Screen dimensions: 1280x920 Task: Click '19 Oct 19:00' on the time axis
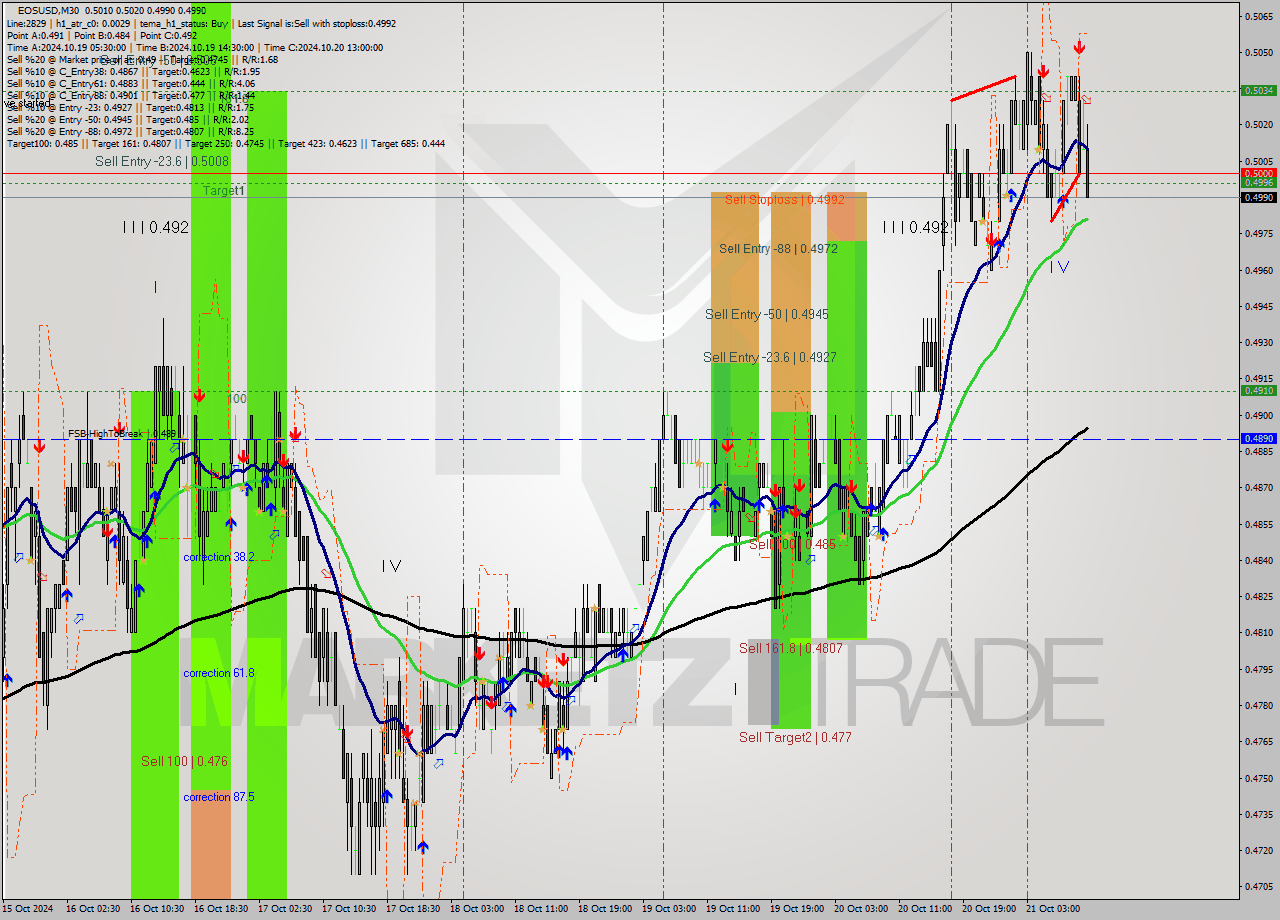797,909
